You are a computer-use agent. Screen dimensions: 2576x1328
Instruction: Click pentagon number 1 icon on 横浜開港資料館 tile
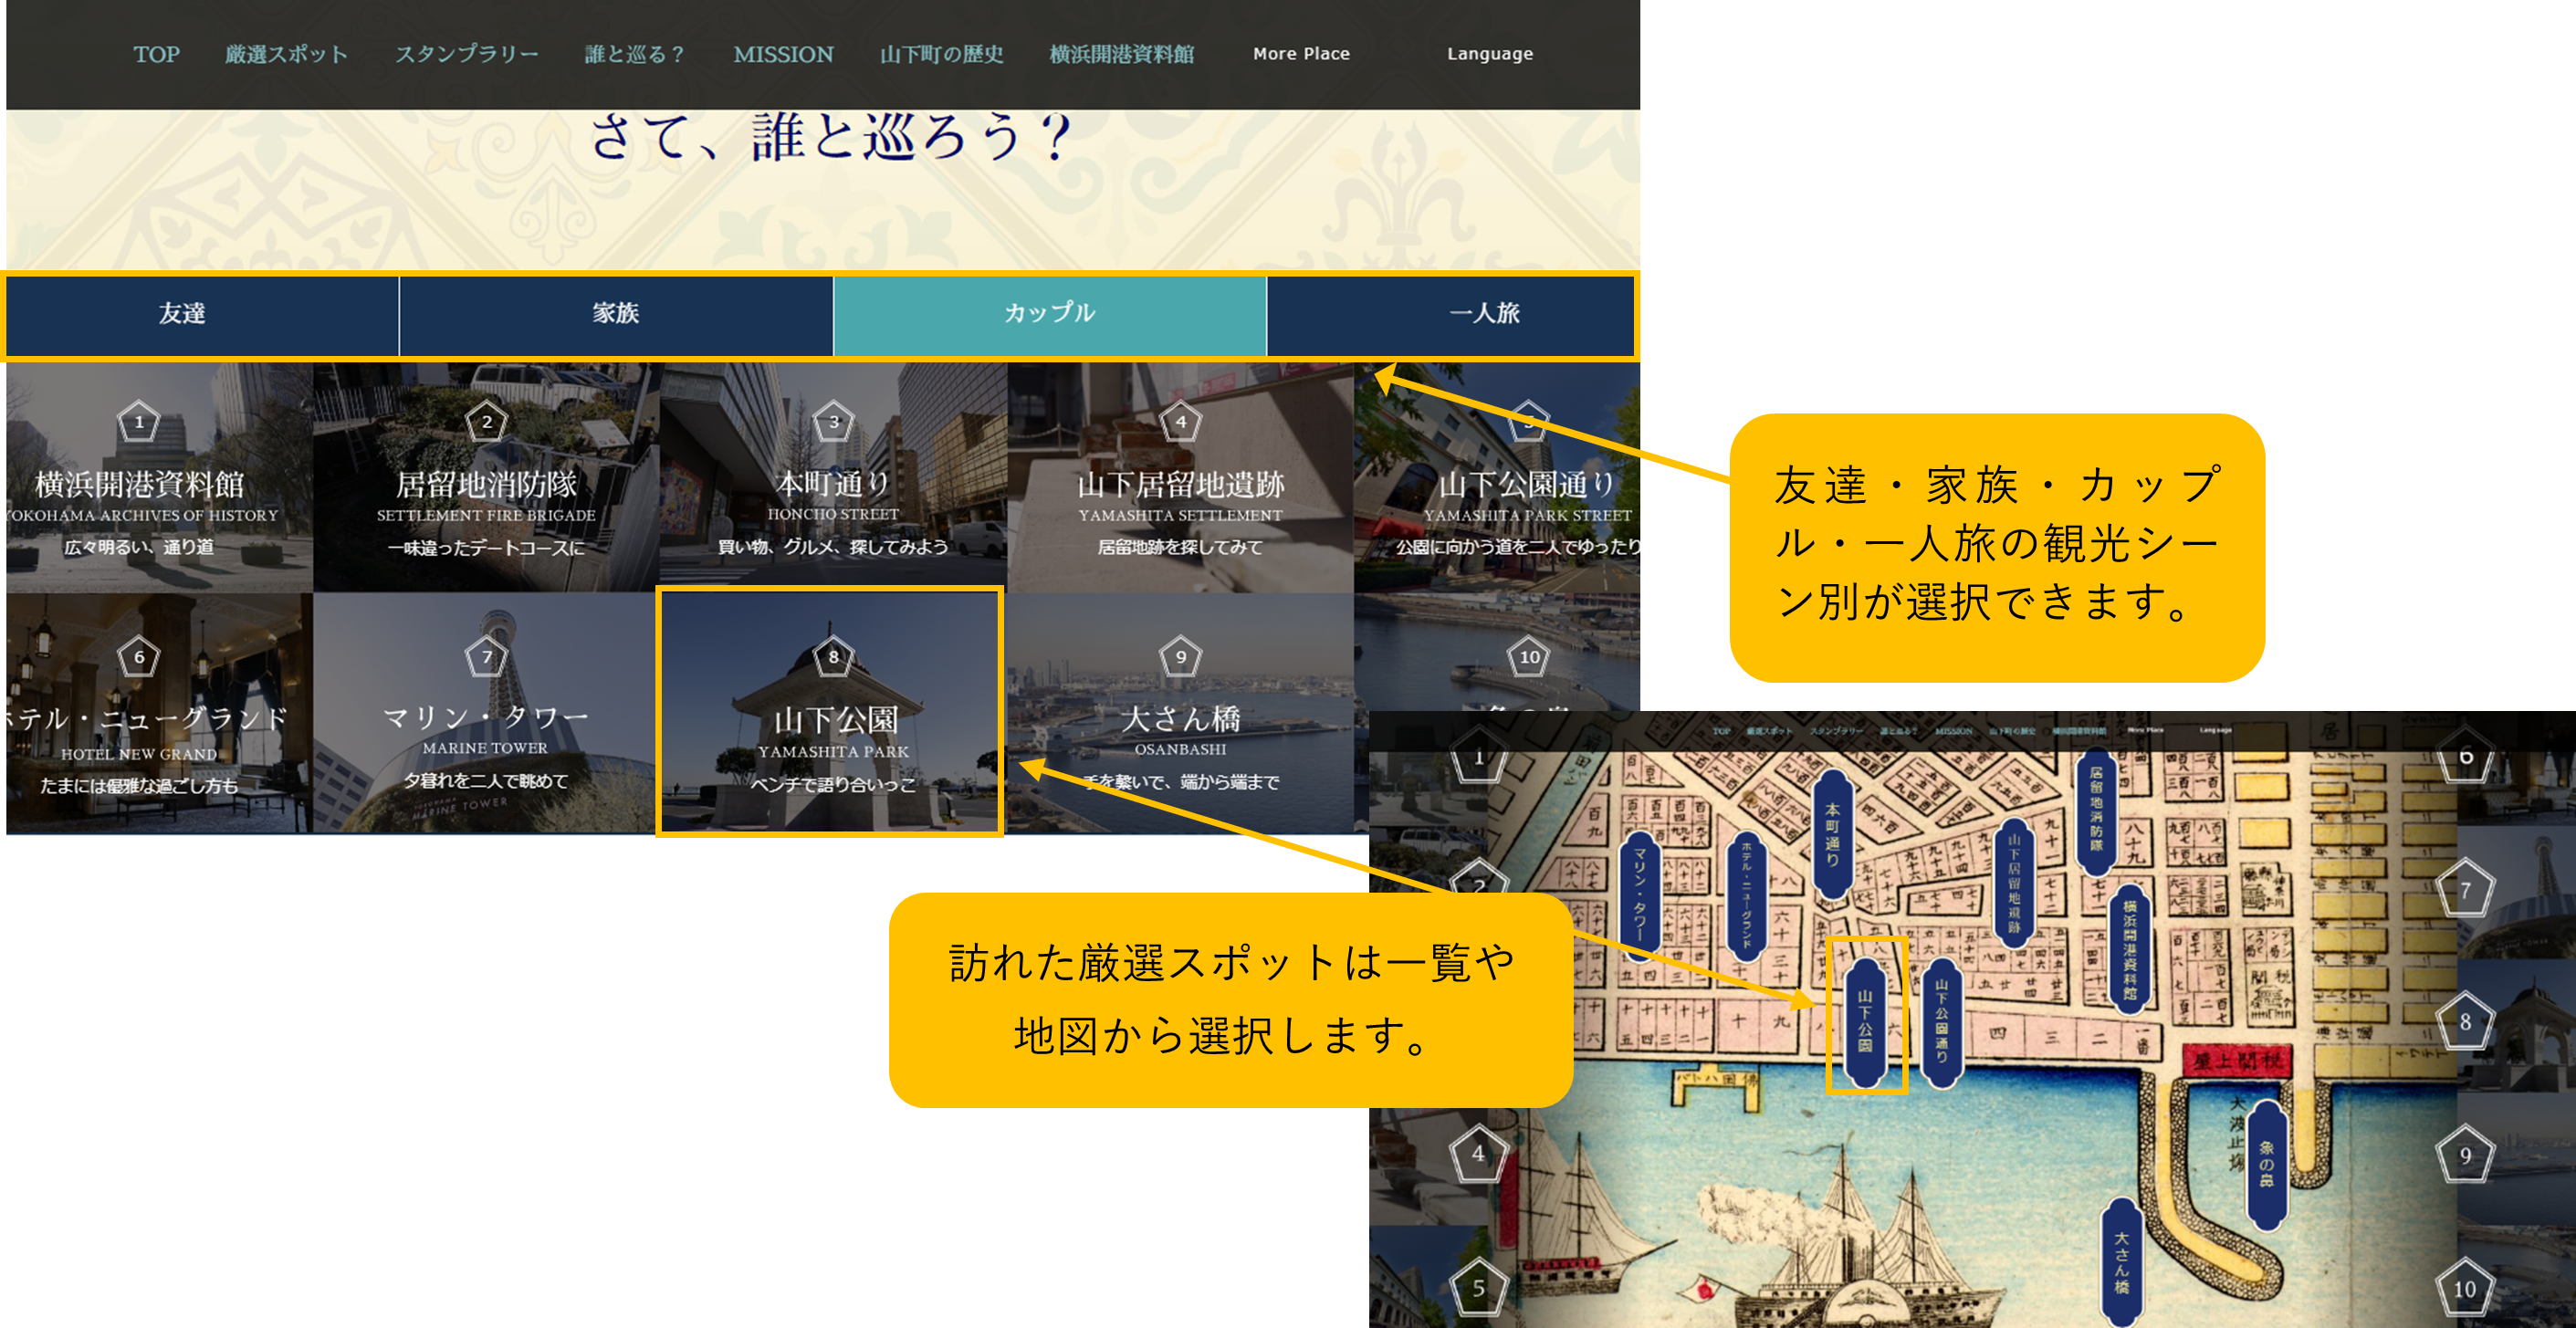[139, 422]
